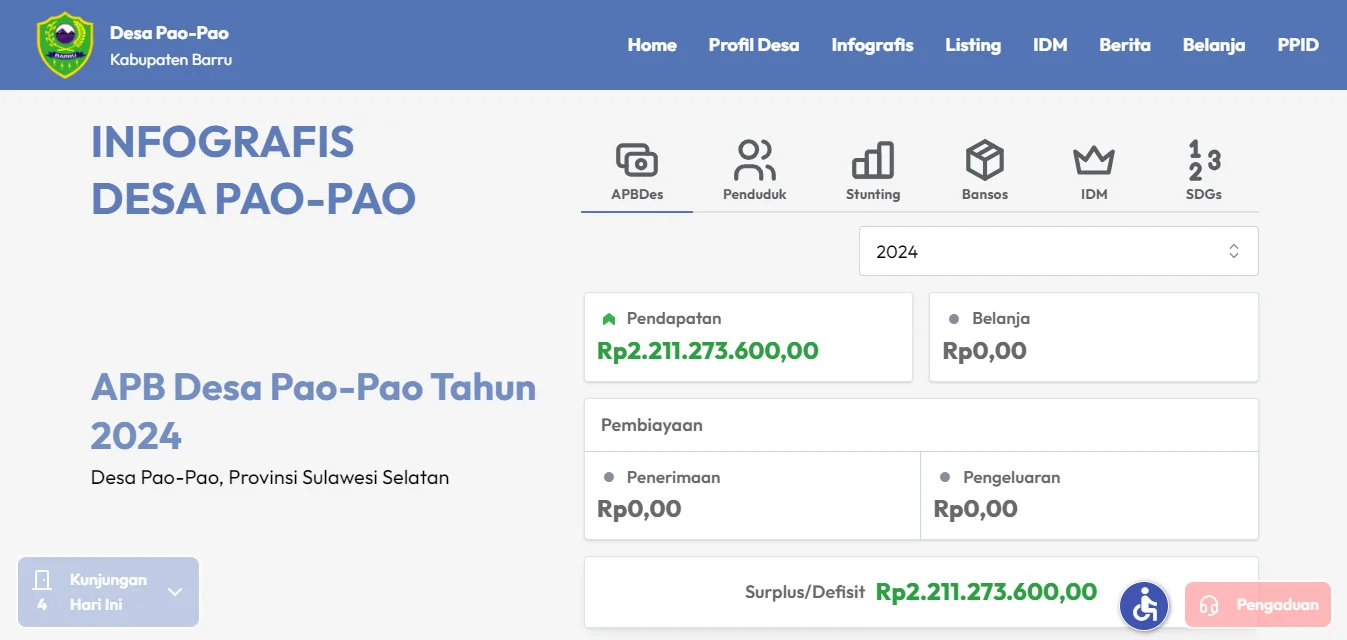Open IDM in the top navigation
Viewport: 1347px width, 640px height.
coord(1050,45)
